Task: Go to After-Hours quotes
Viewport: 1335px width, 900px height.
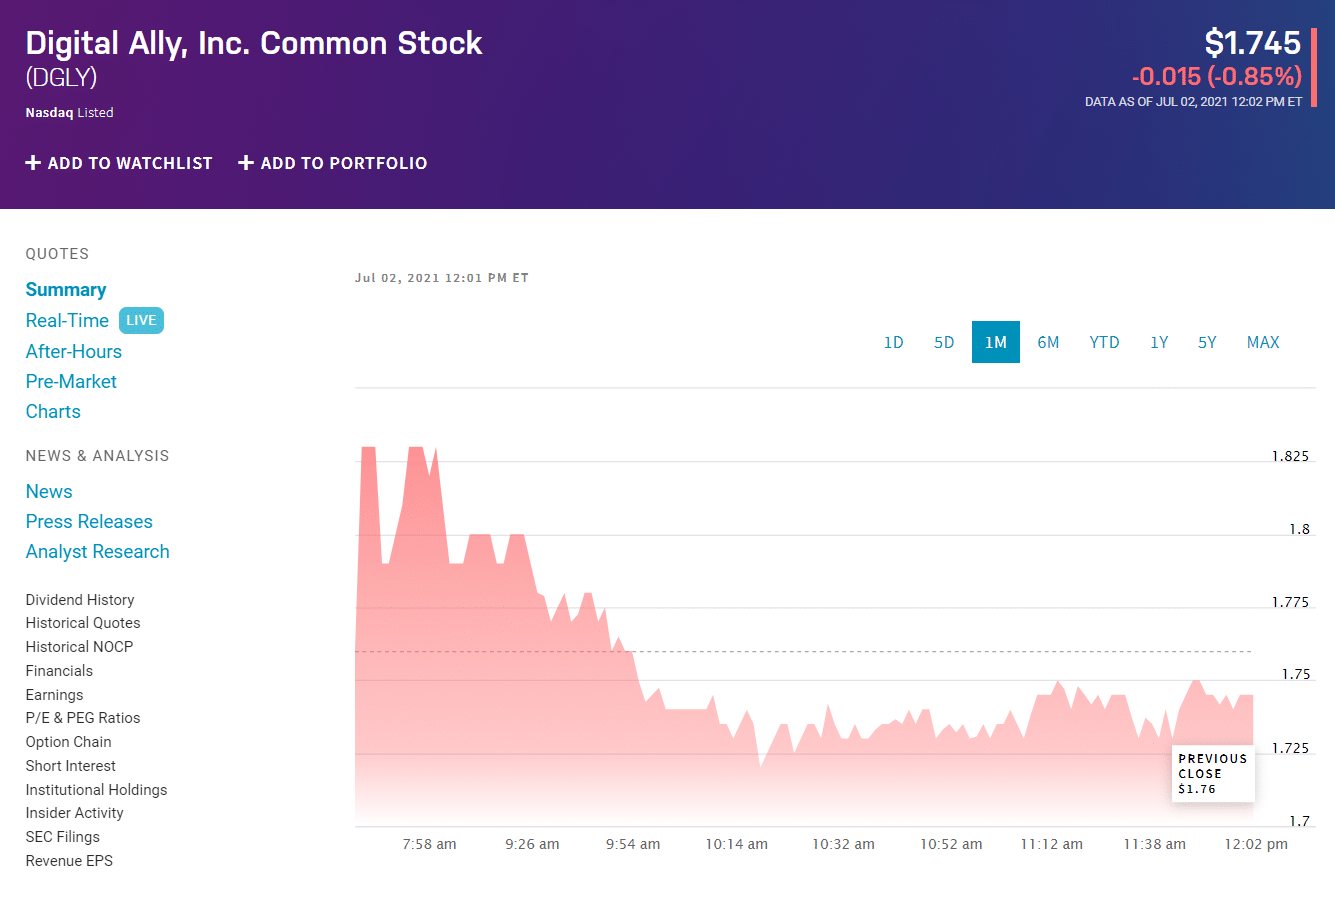Action: (x=74, y=351)
